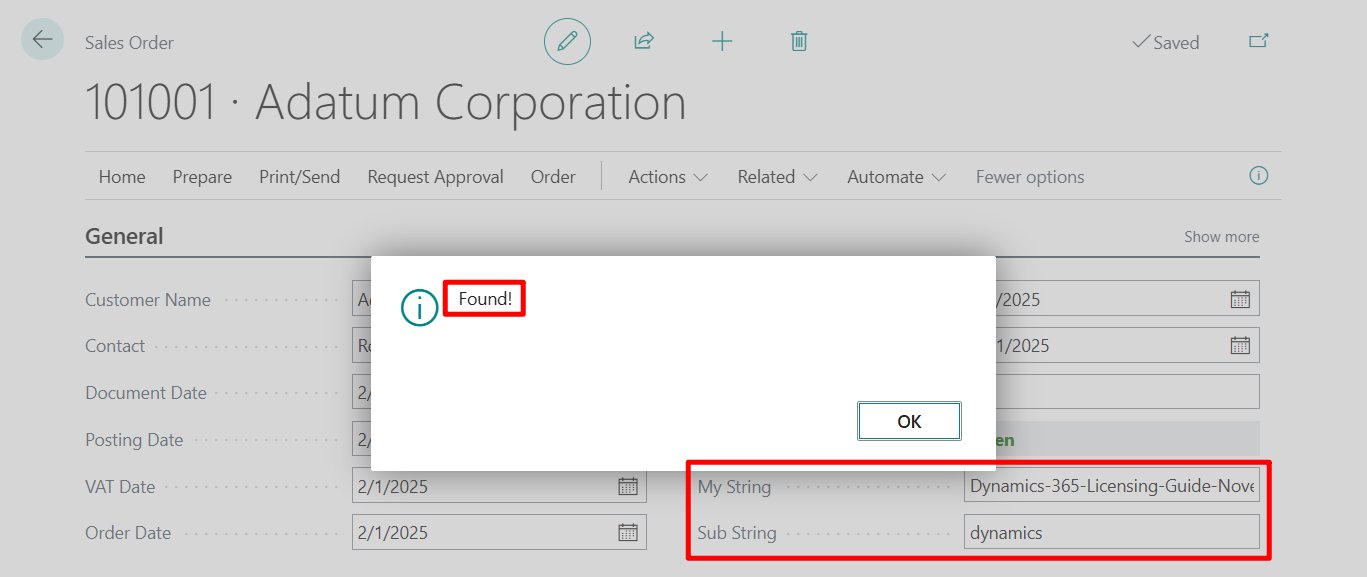Open calendar picker for VAT Date
Viewport: 1367px width, 577px height.
tap(628, 487)
